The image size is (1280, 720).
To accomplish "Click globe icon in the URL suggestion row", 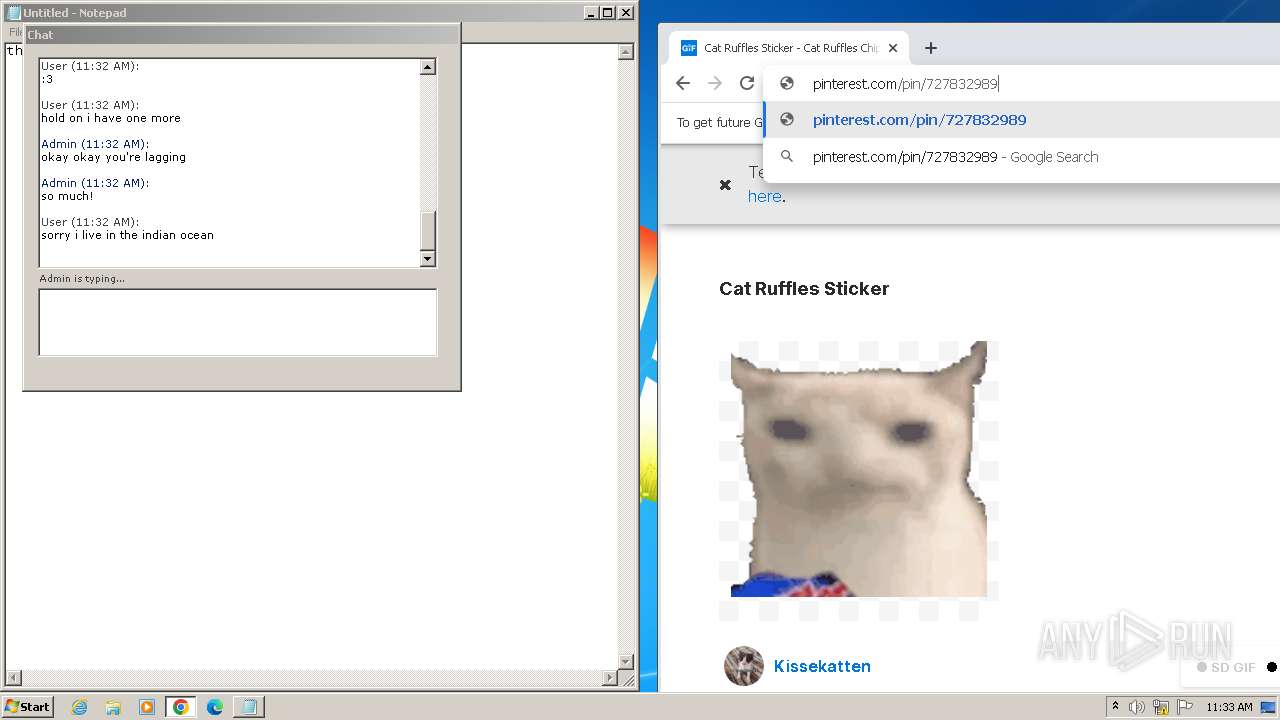I will pyautogui.click(x=787, y=120).
